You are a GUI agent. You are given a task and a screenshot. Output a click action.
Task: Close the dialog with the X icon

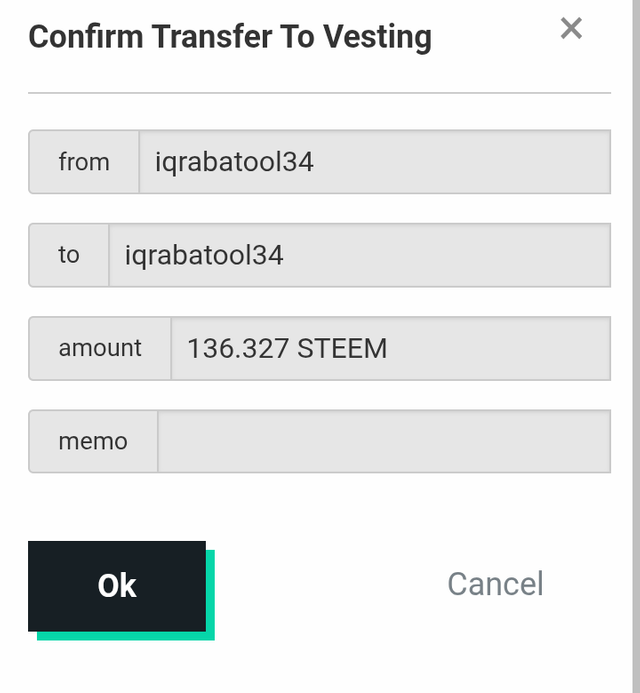571,29
